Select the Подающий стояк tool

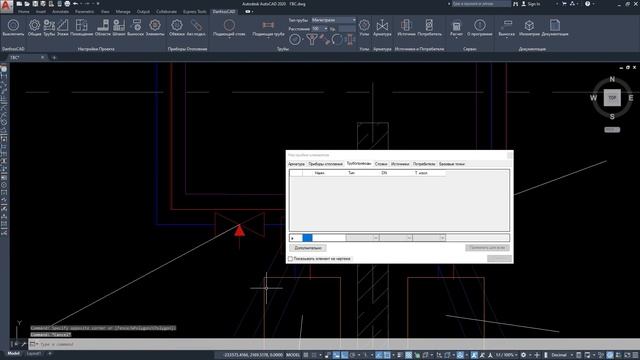pyautogui.click(x=229, y=27)
